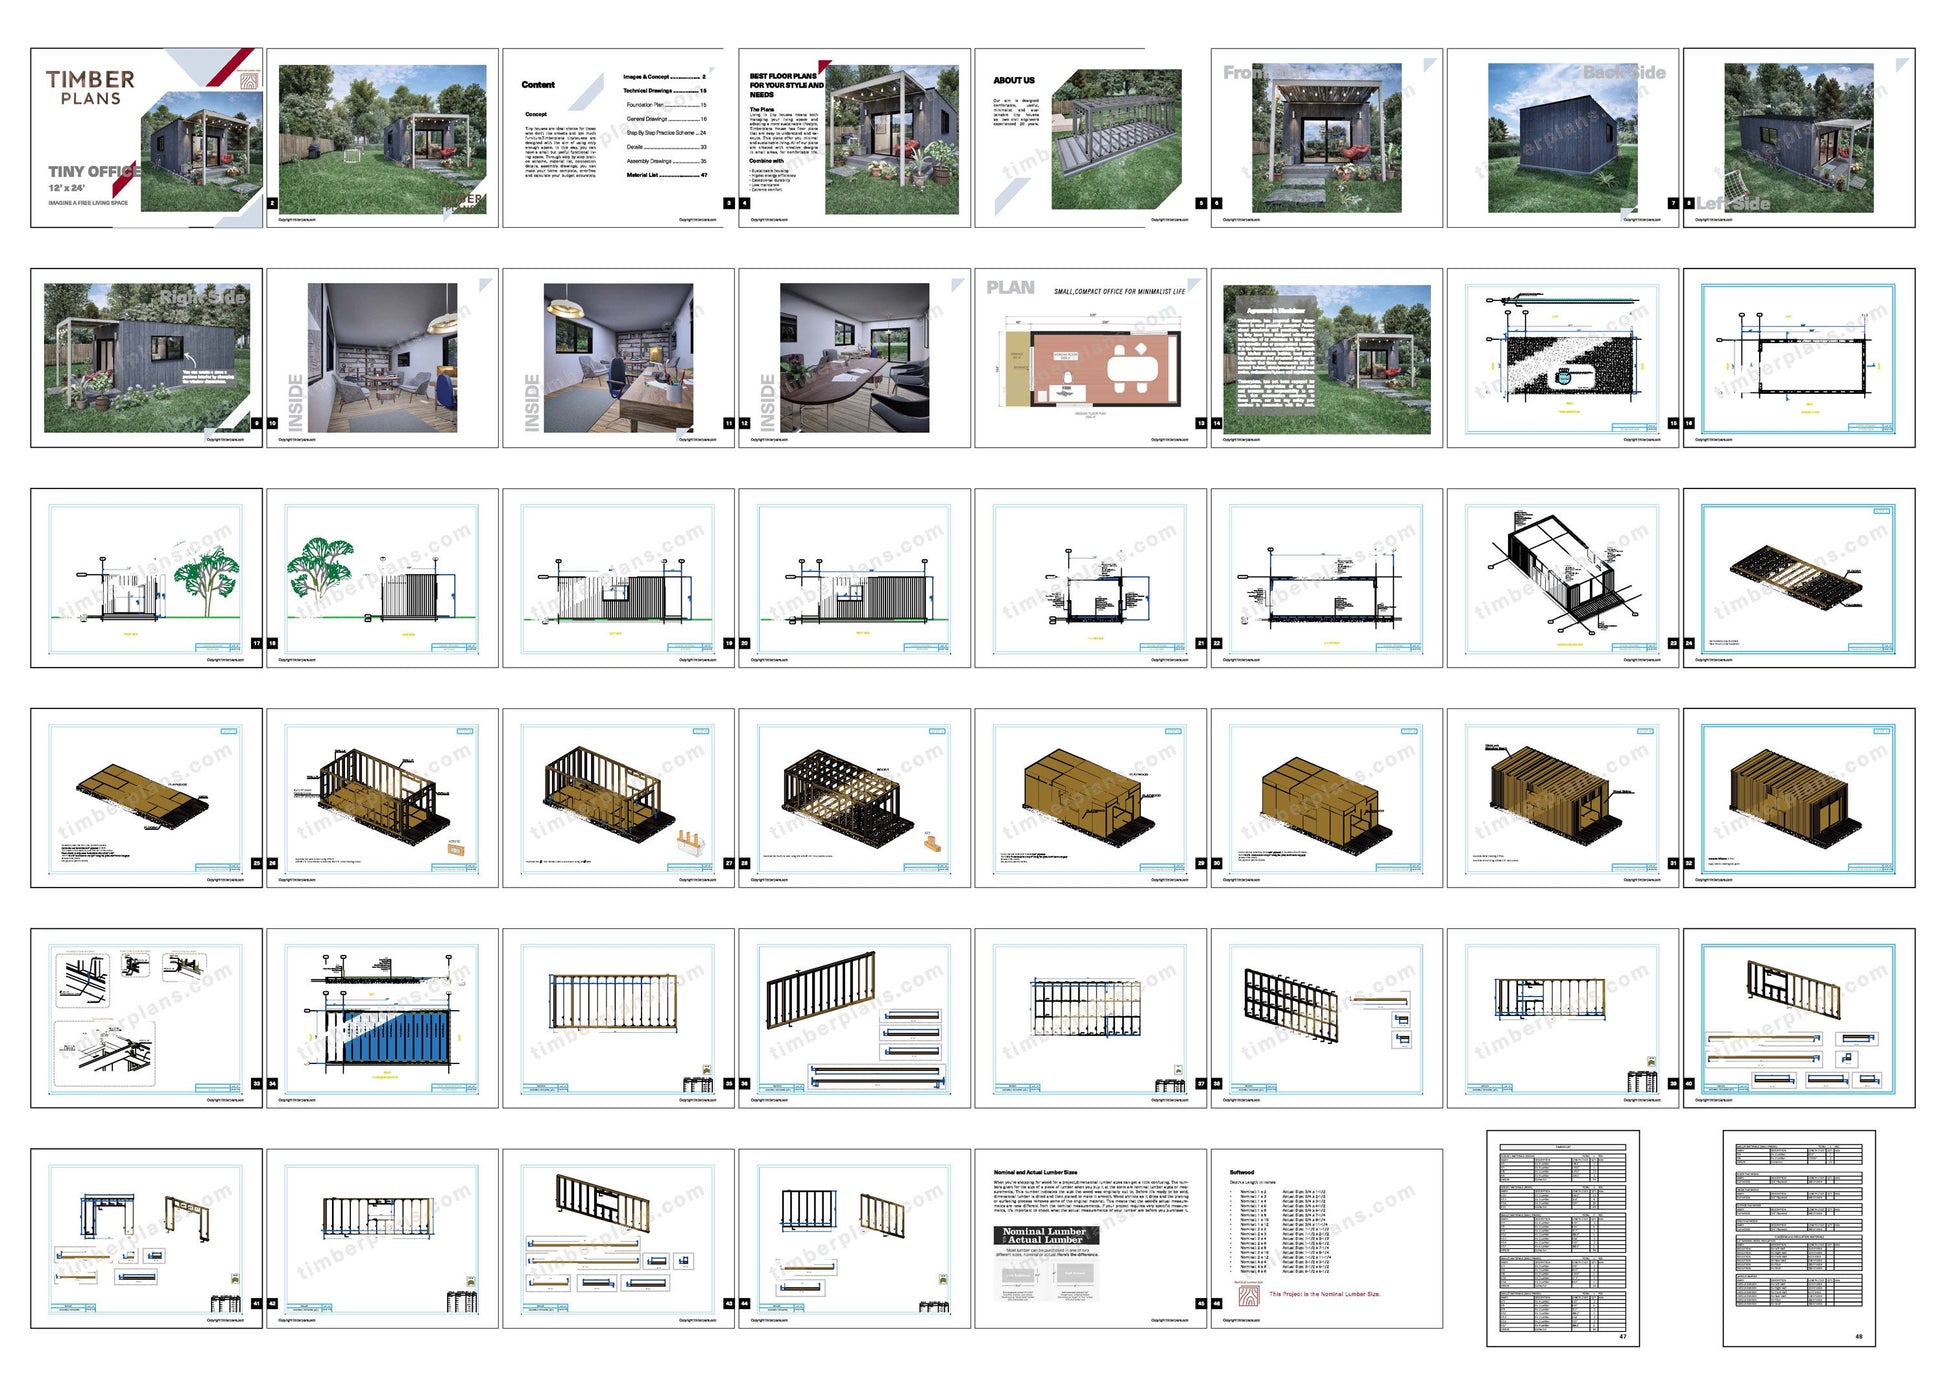Open the Foundation Plan entry in the Content list
The width and height of the screenshot is (1946, 1376).
tap(645, 105)
